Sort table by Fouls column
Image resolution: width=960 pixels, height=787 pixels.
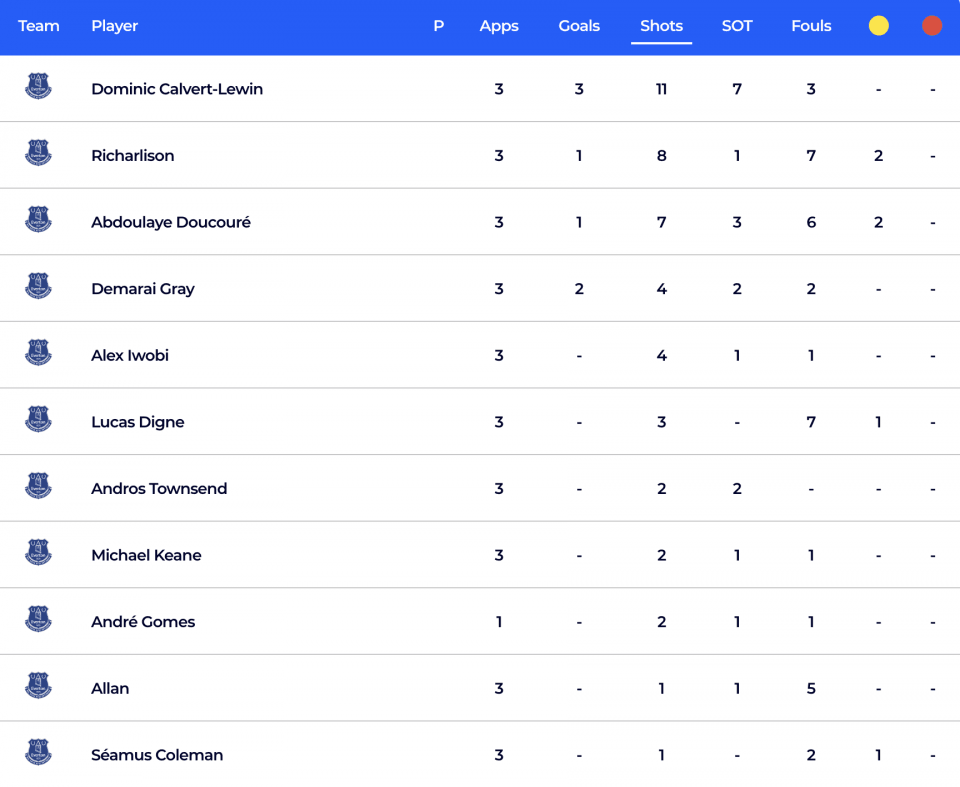811,26
